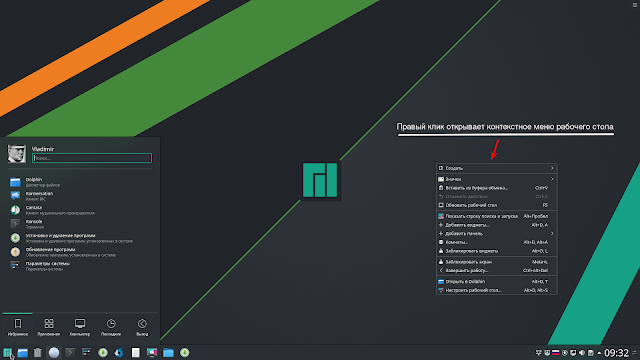640x360 pixels.
Task: Show hidden tray icons with up arrow
Action: 599,353
